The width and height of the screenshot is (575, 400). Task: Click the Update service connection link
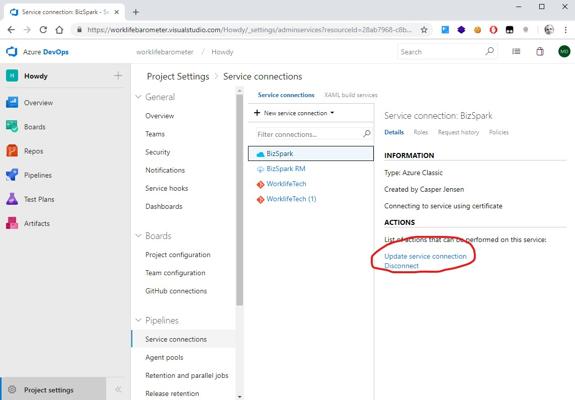(425, 256)
